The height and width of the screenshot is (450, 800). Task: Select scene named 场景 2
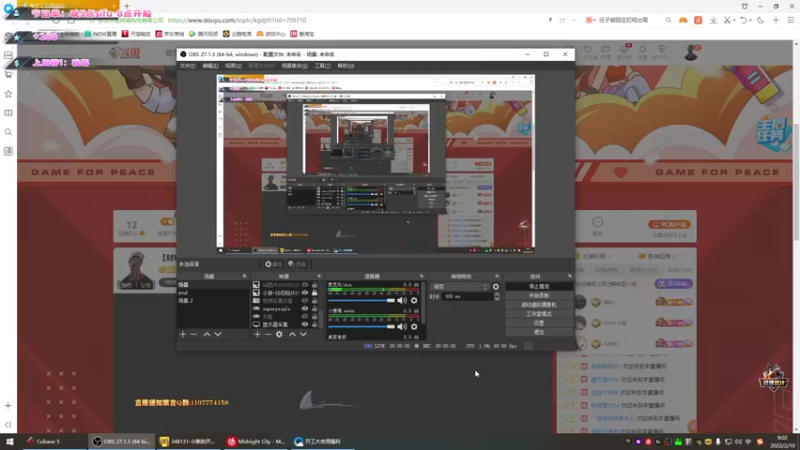[x=212, y=301]
